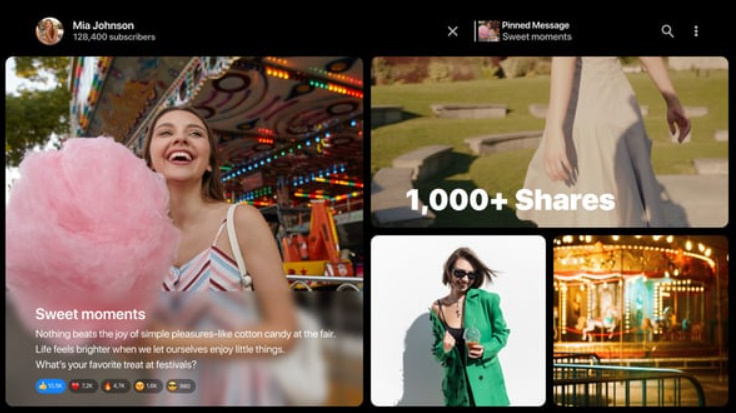The image size is (736, 413).
Task: Open the search icon in header
Action: [x=667, y=31]
